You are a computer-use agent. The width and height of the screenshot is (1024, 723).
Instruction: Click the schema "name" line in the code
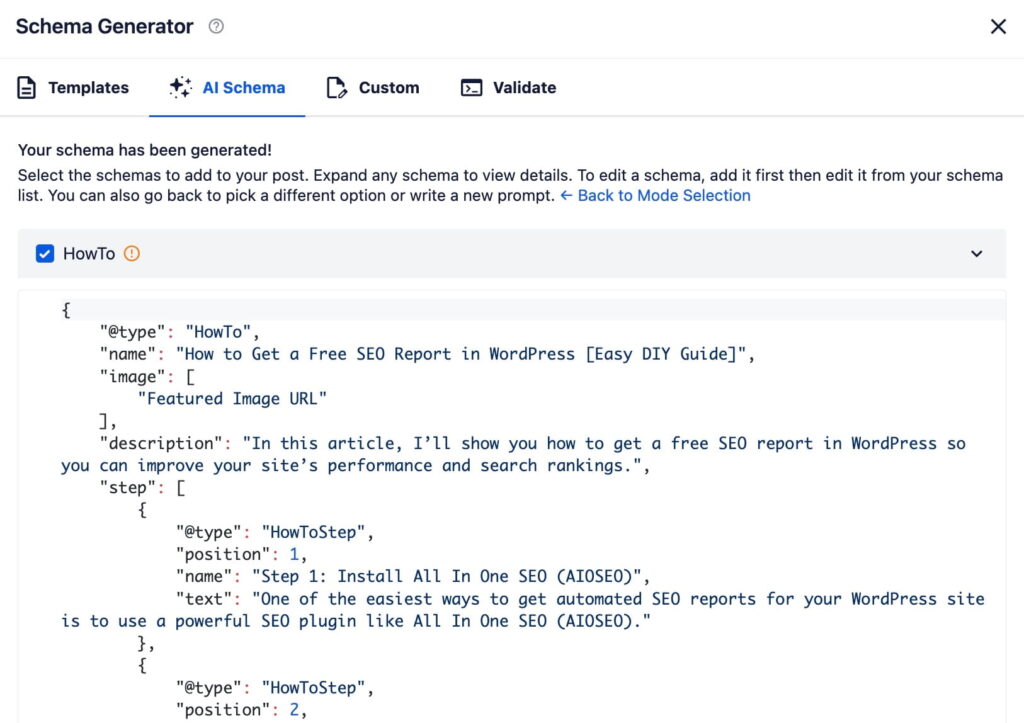430,354
